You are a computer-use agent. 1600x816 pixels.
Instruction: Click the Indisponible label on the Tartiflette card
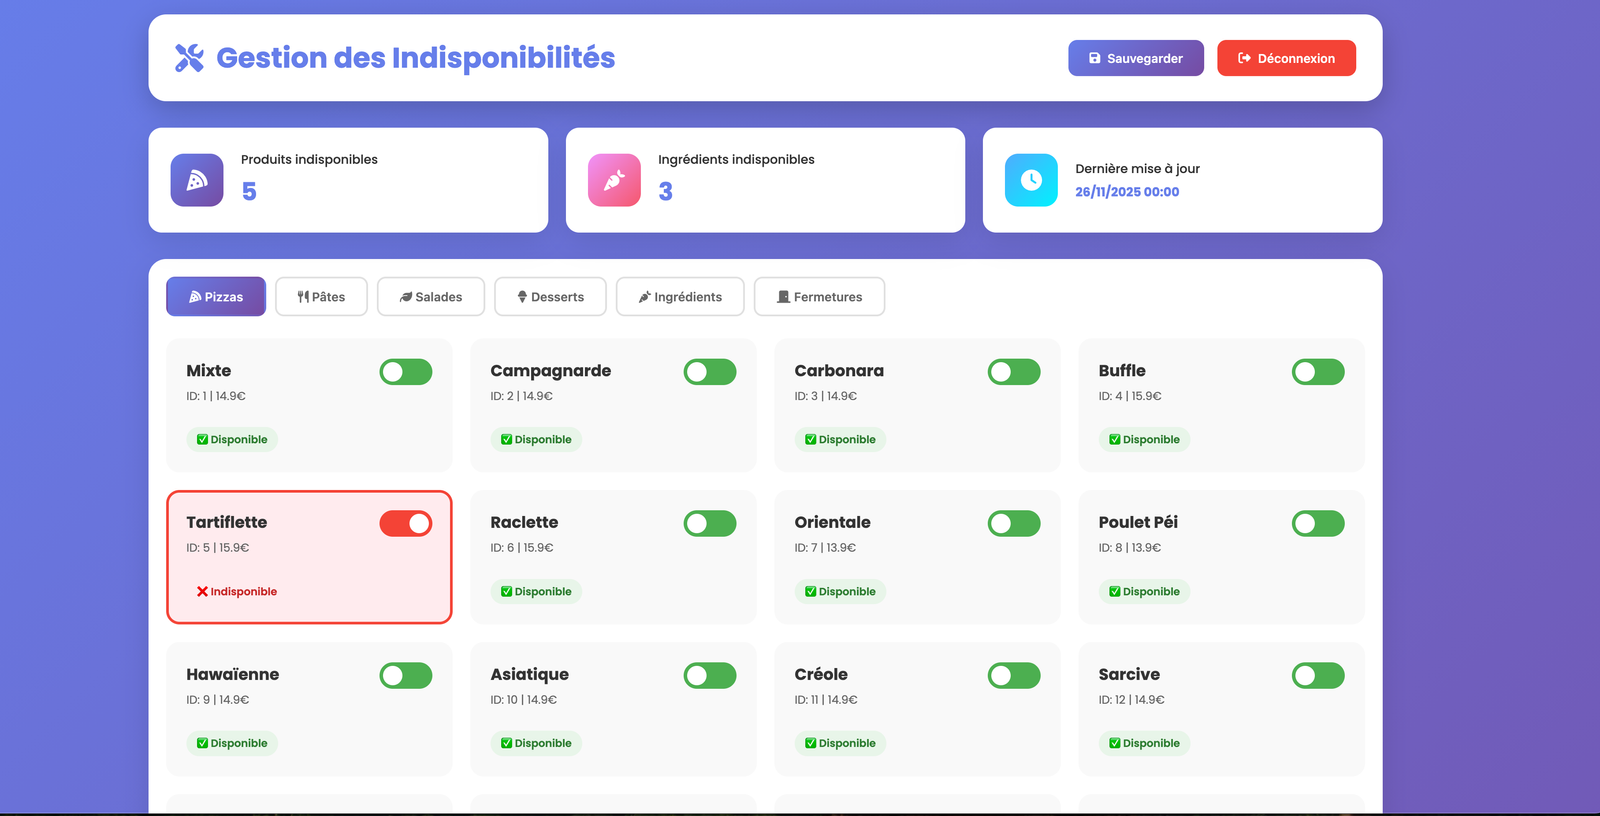237,591
